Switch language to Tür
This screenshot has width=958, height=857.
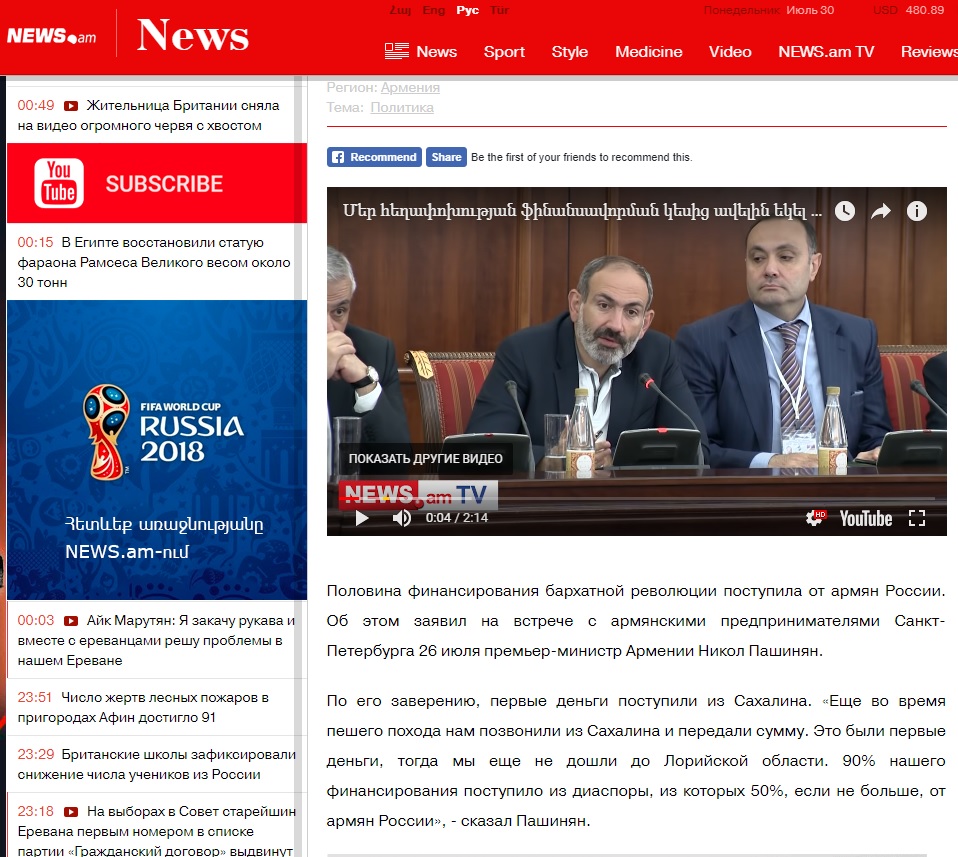pos(499,10)
